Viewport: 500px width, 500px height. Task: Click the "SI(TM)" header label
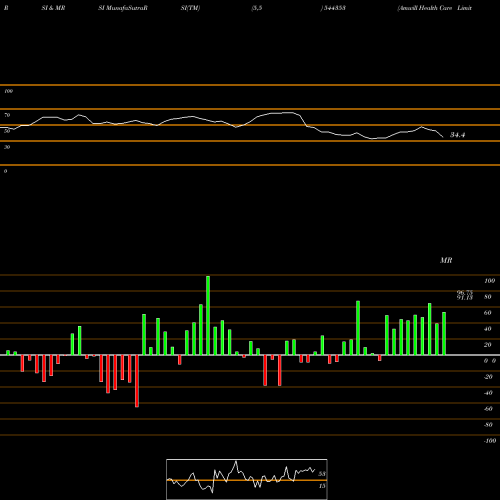pyautogui.click(x=190, y=8)
